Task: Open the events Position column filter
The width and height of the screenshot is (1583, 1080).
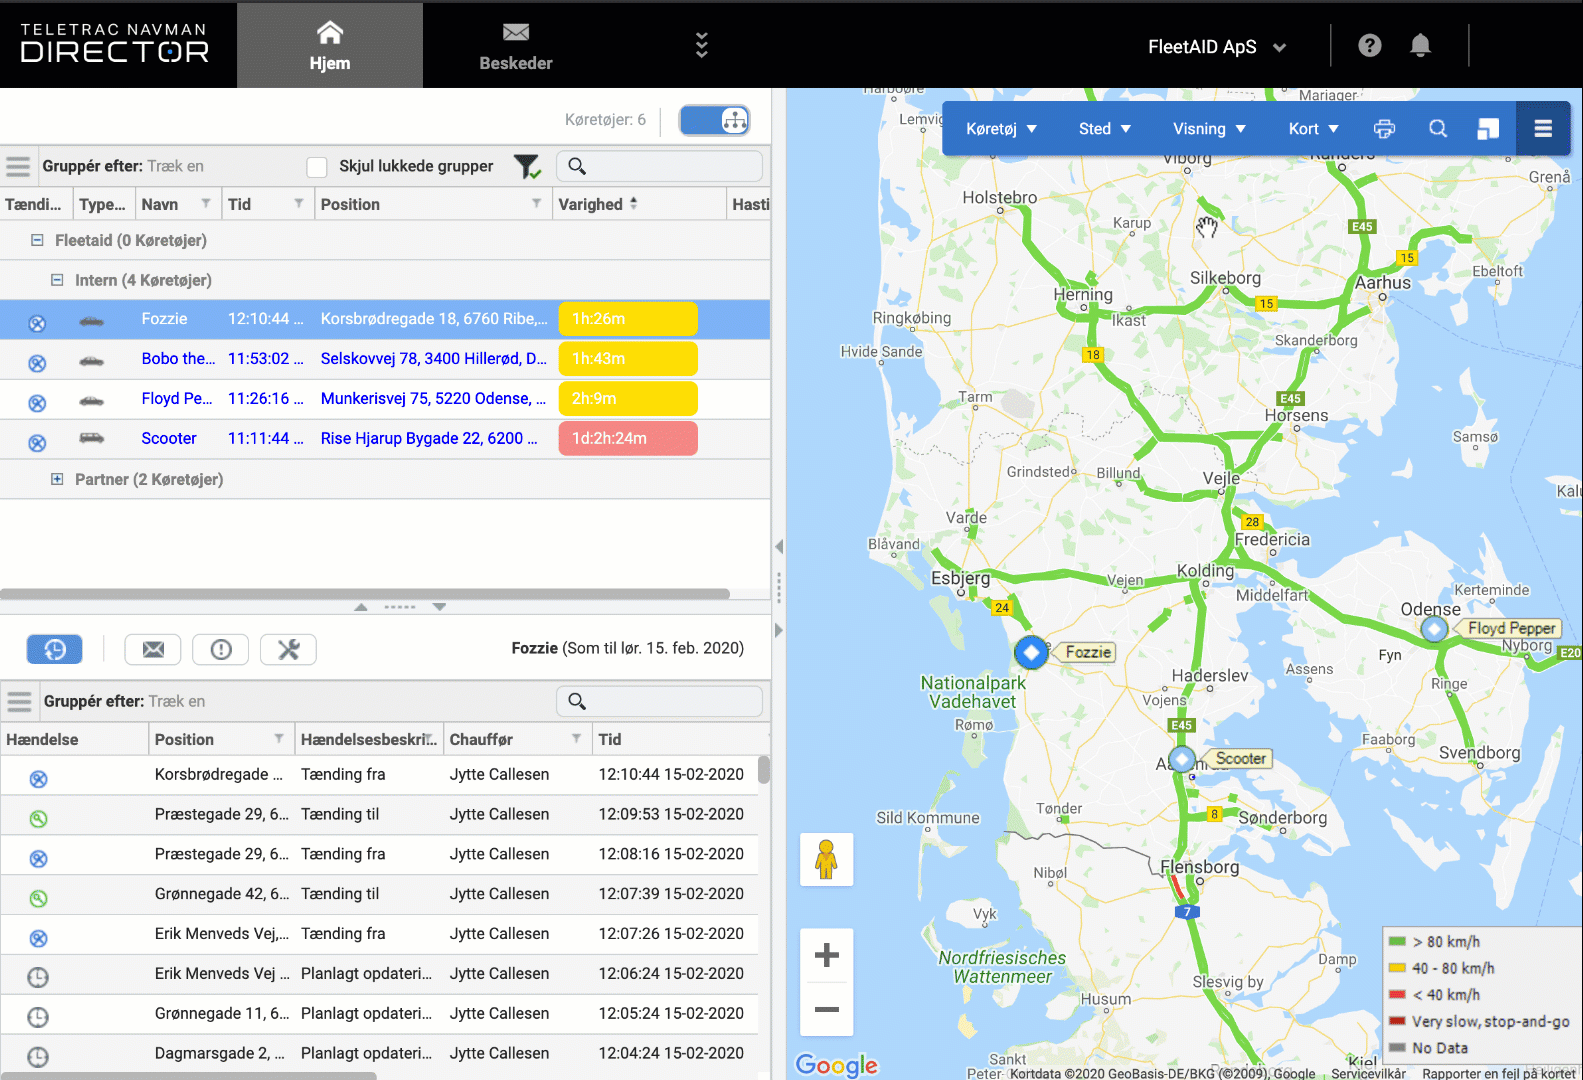Action: click(279, 738)
